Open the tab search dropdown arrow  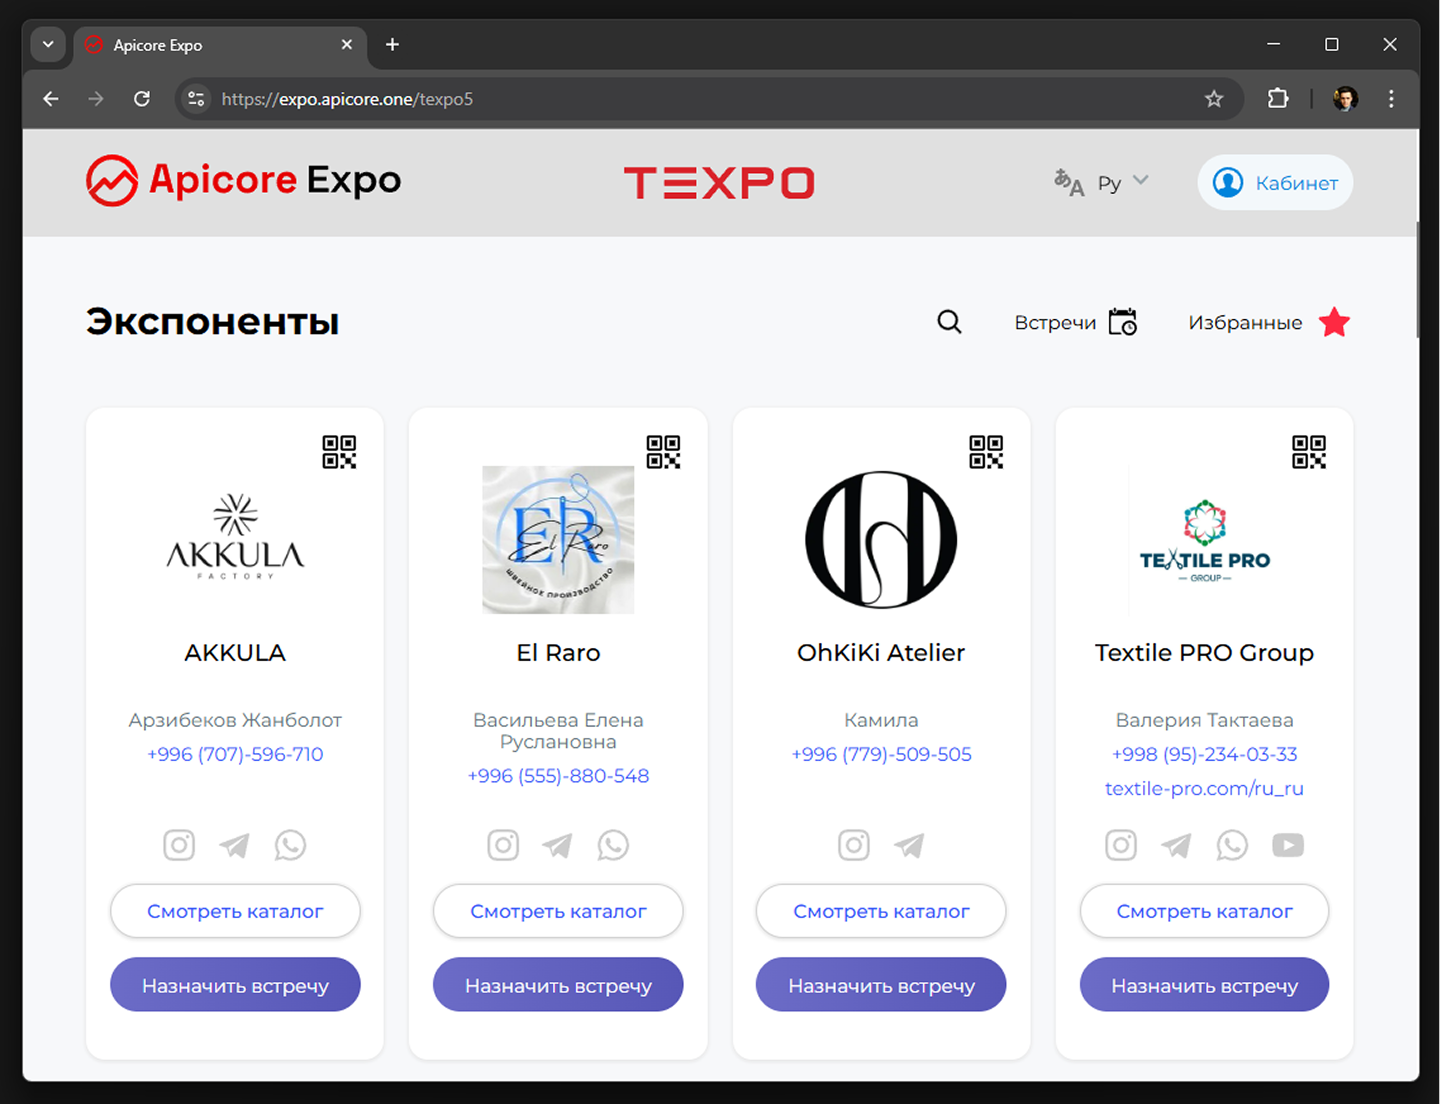click(x=48, y=45)
